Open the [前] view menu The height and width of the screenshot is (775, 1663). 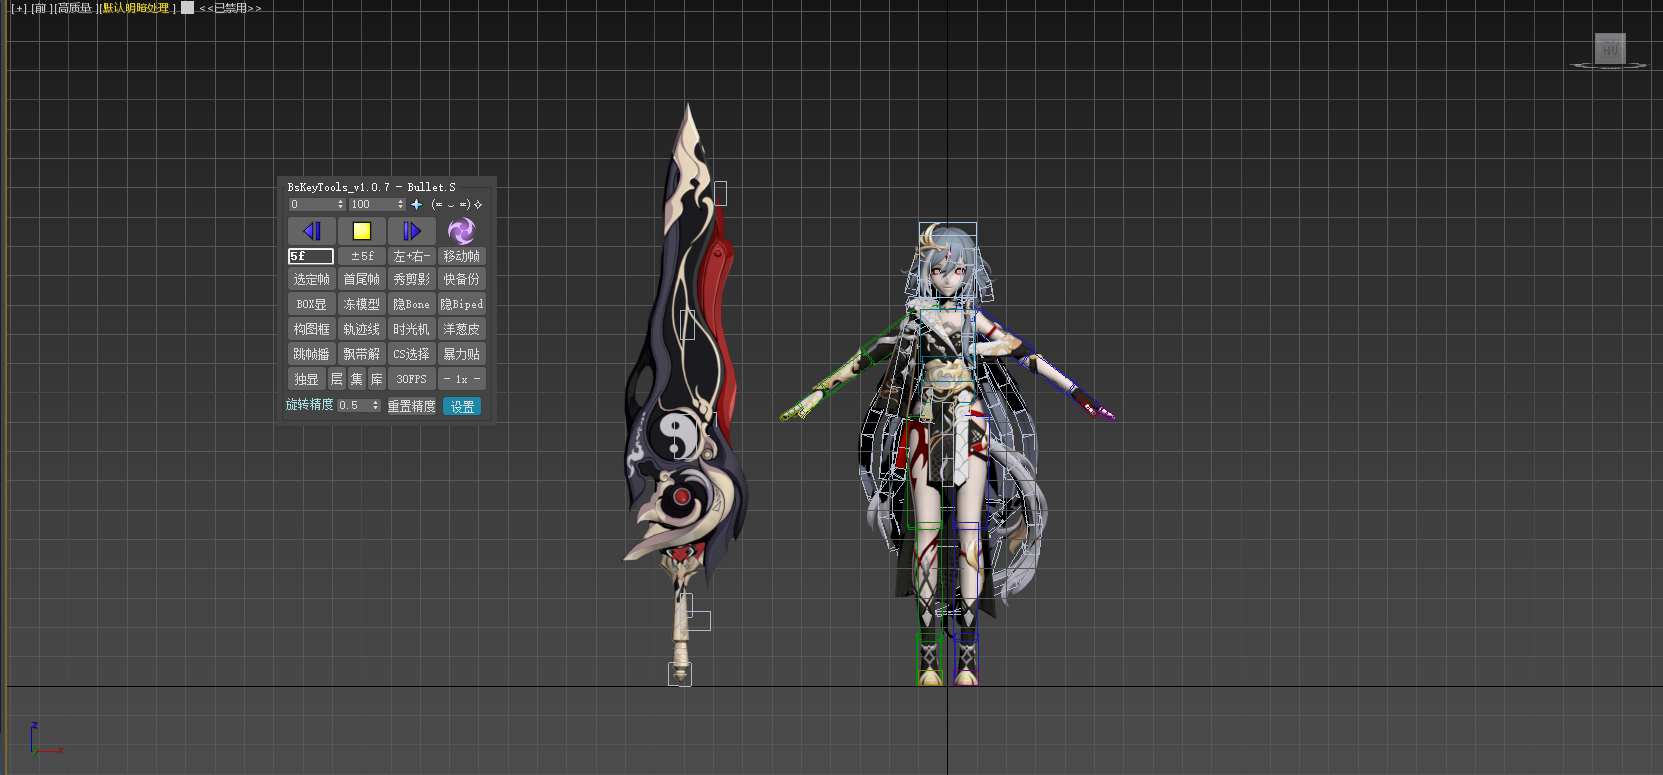click(x=41, y=8)
